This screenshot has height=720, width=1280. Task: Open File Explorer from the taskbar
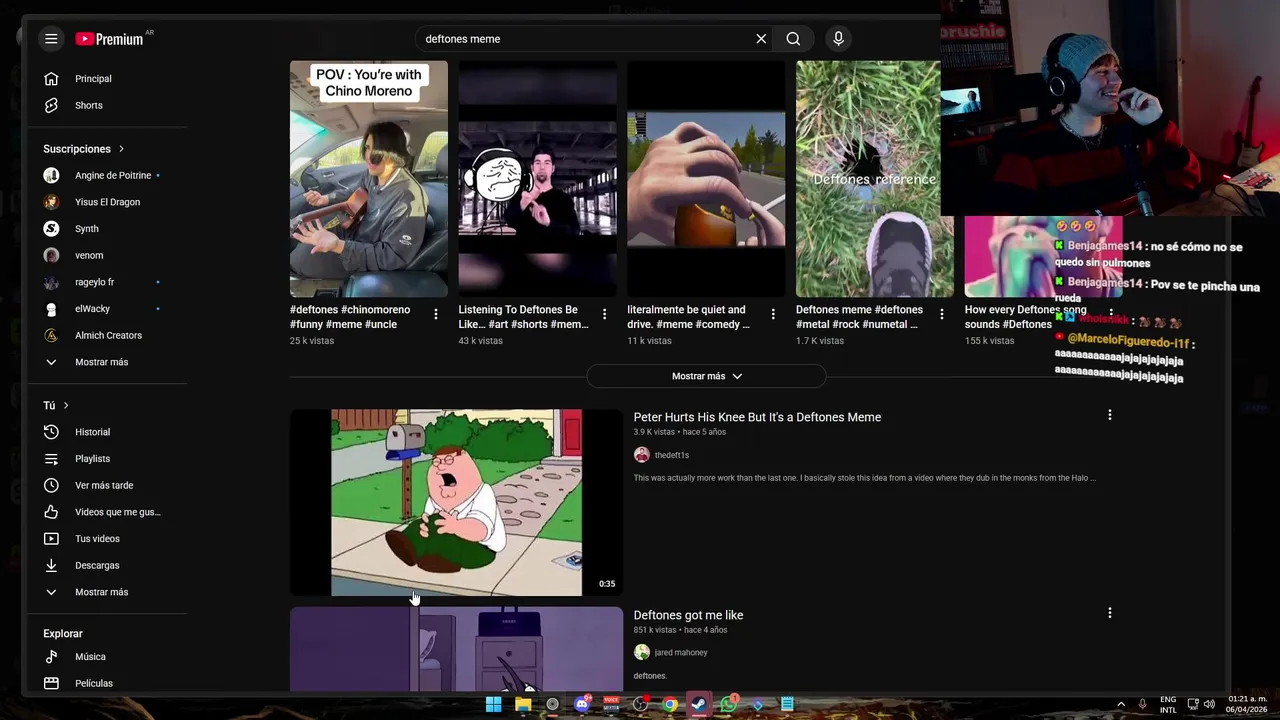[523, 704]
